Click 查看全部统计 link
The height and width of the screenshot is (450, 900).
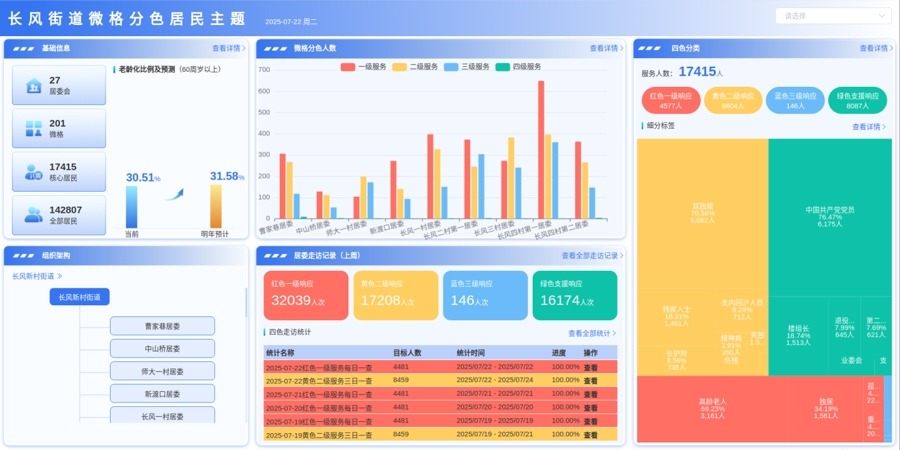click(592, 333)
